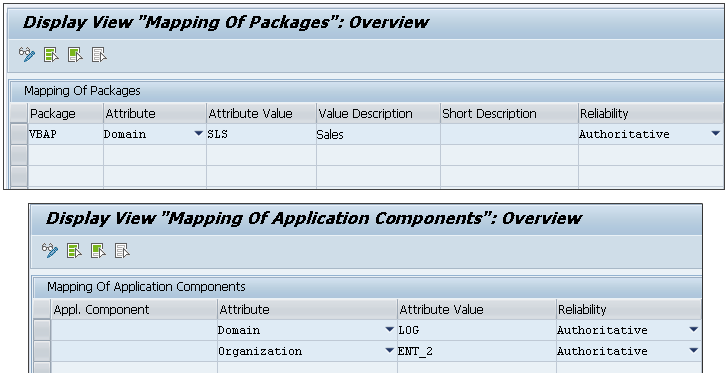
Task: Click Select Block icon in Mapping Of Packages toolbar
Action: click(75, 55)
